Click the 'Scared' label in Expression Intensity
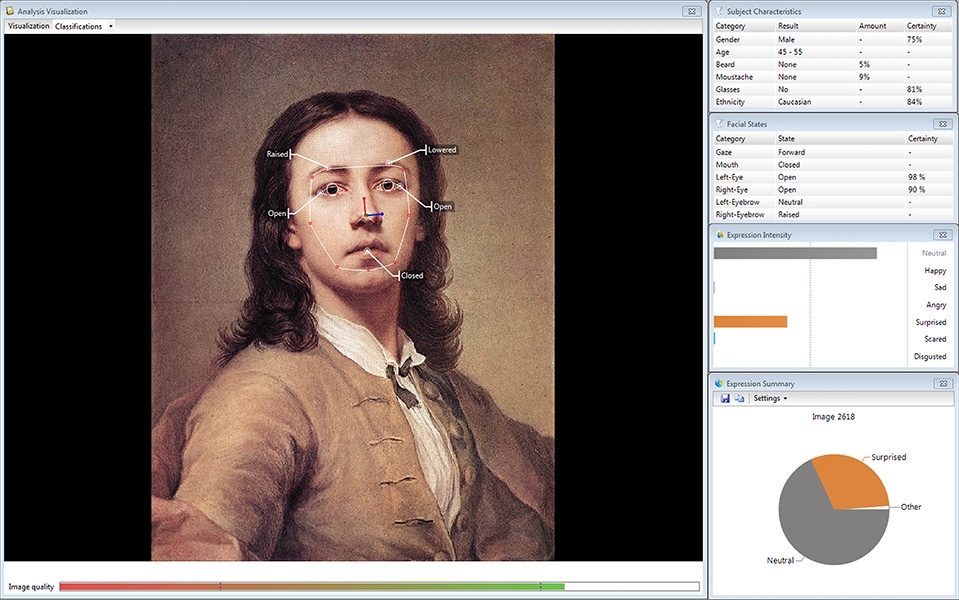The image size is (959, 600). coord(935,339)
